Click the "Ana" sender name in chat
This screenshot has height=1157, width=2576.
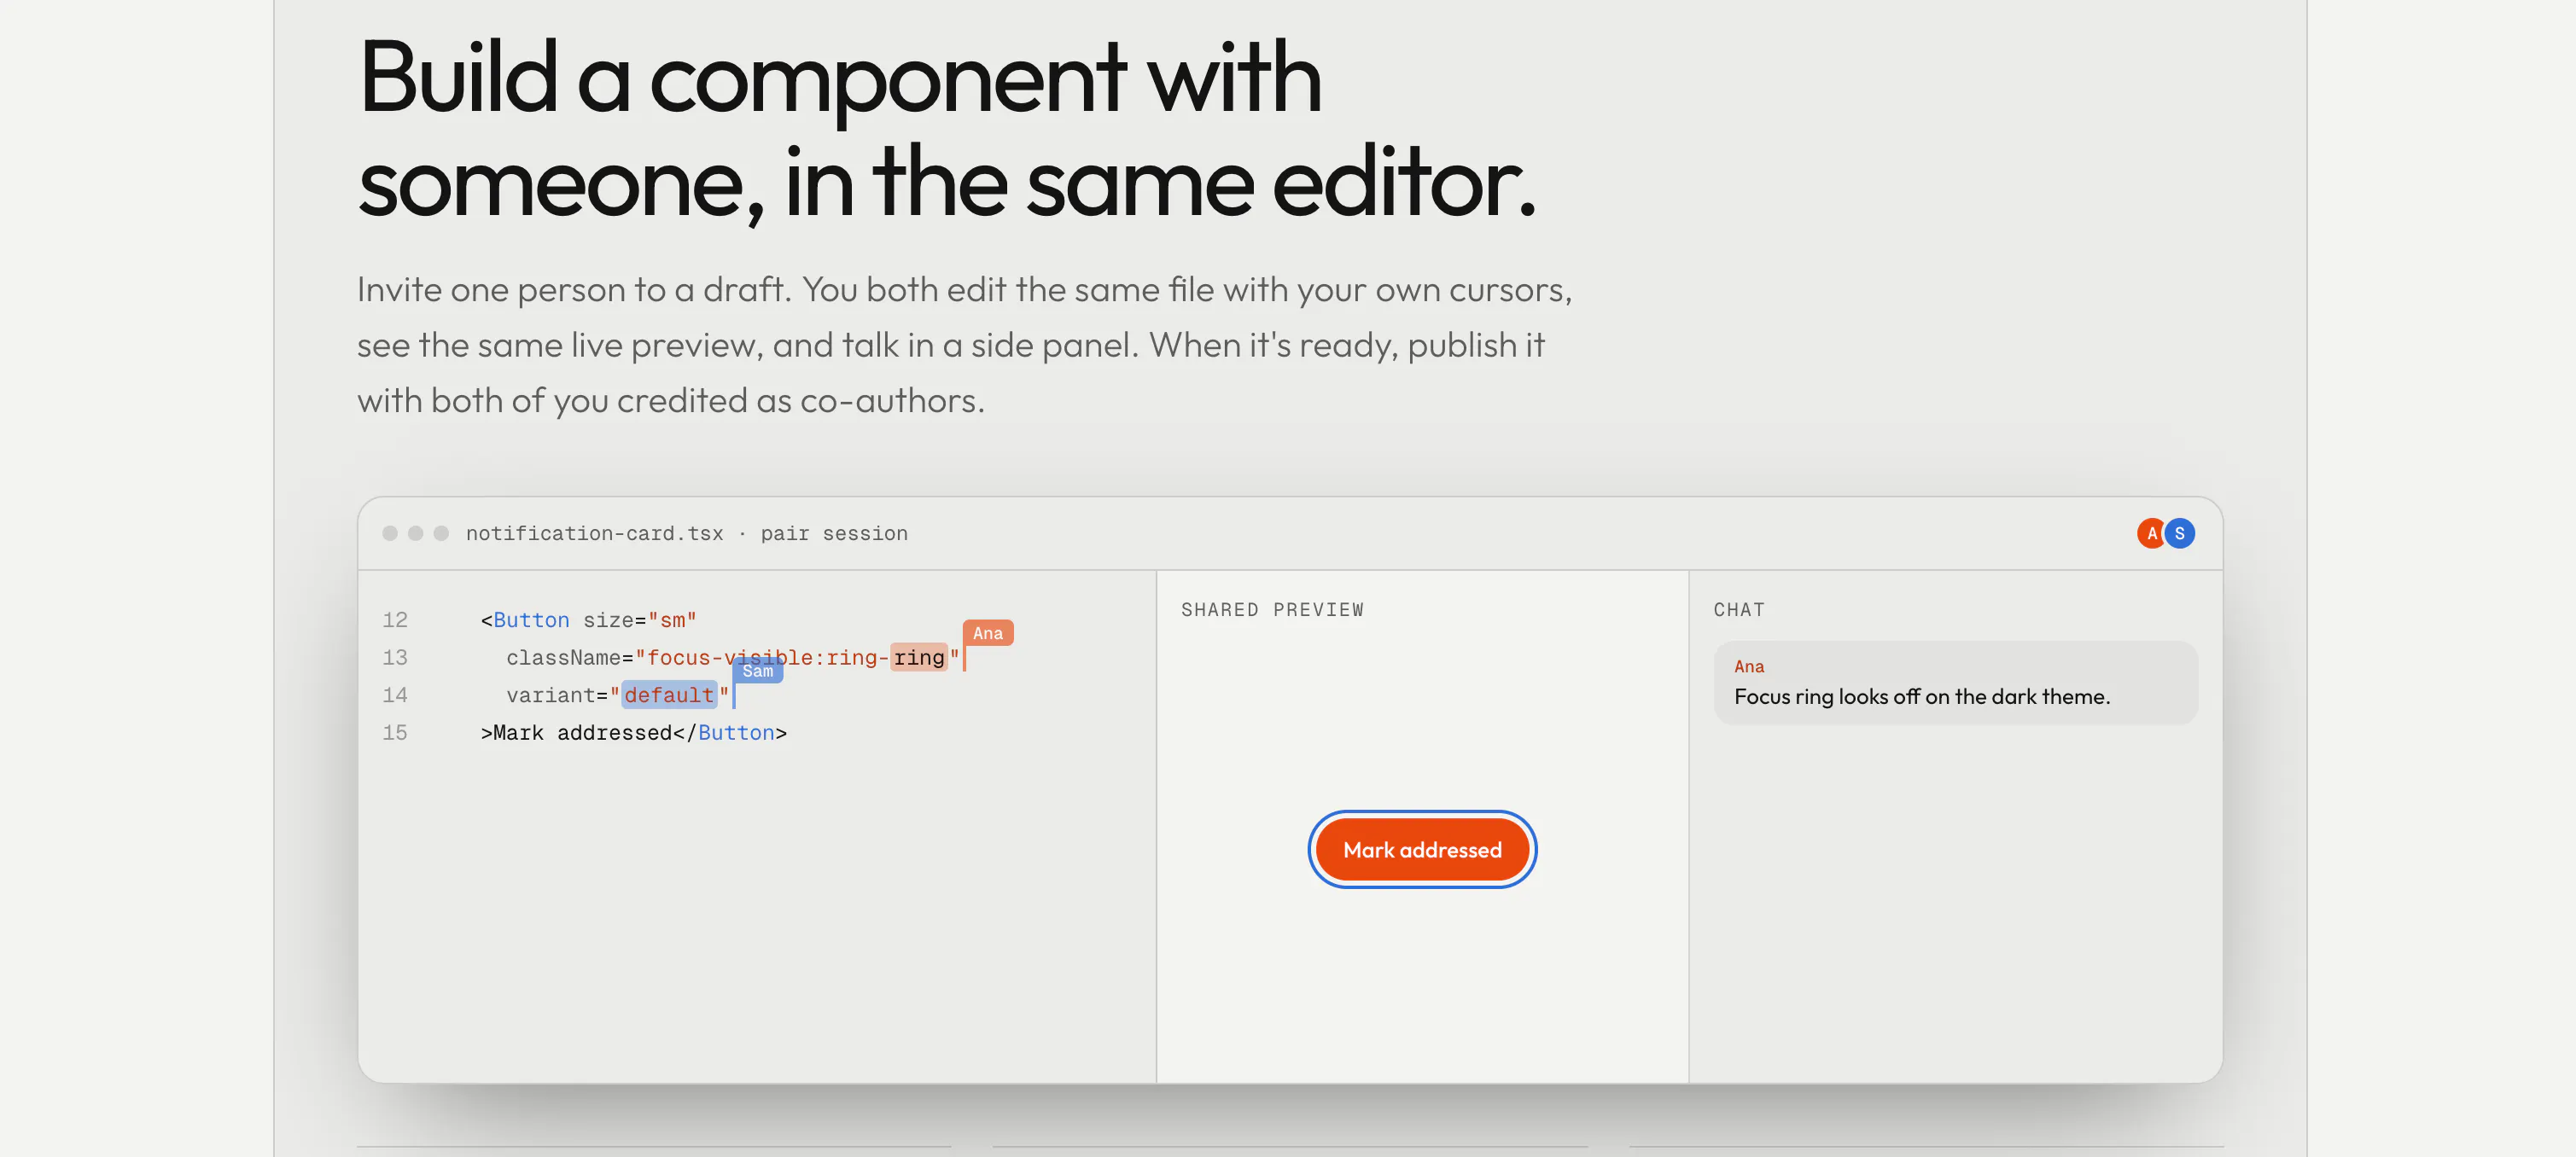(x=1749, y=666)
